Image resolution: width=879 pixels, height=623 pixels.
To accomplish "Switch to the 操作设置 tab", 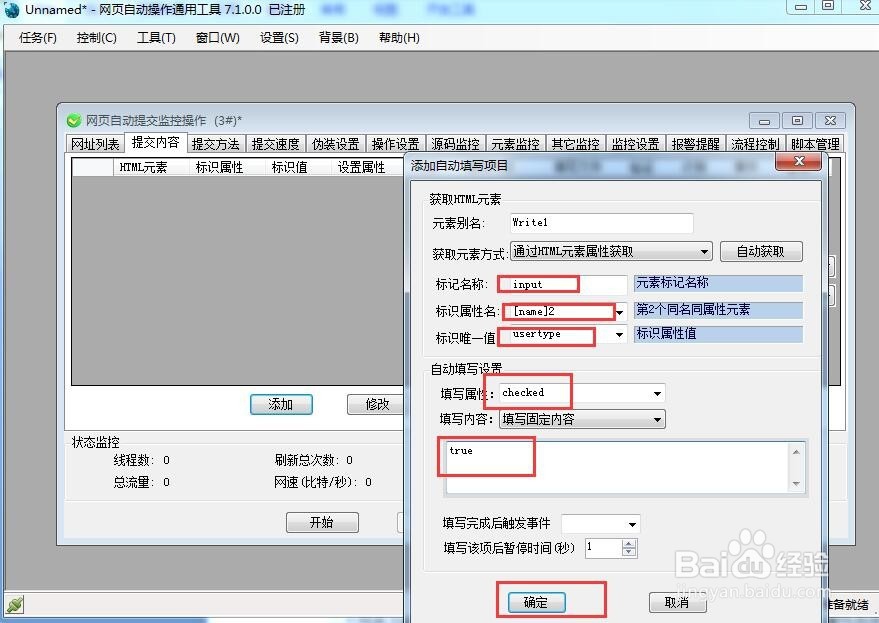I will 395,144.
